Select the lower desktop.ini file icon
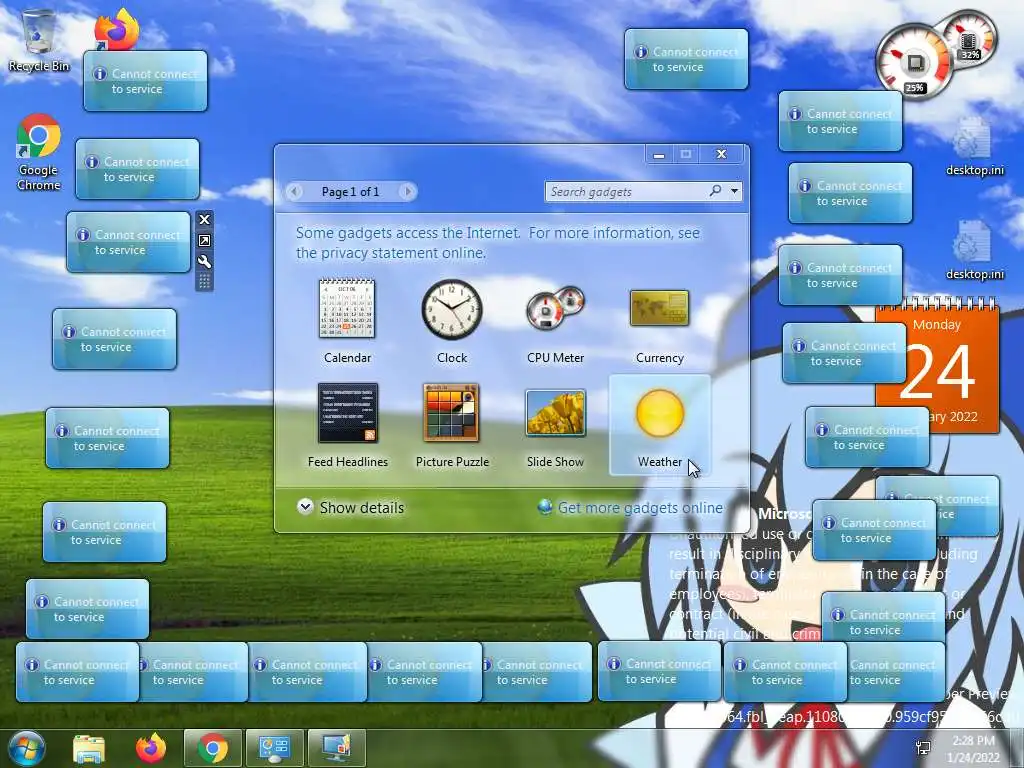Image resolution: width=1024 pixels, height=768 pixels. click(x=974, y=251)
